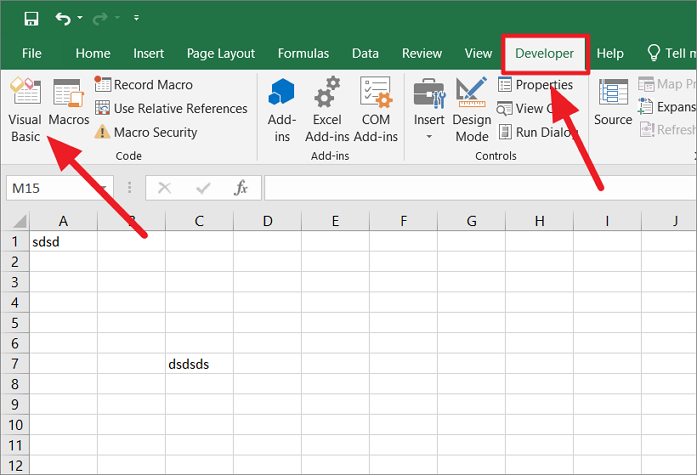Click Refresh Data in XML group

[667, 130]
